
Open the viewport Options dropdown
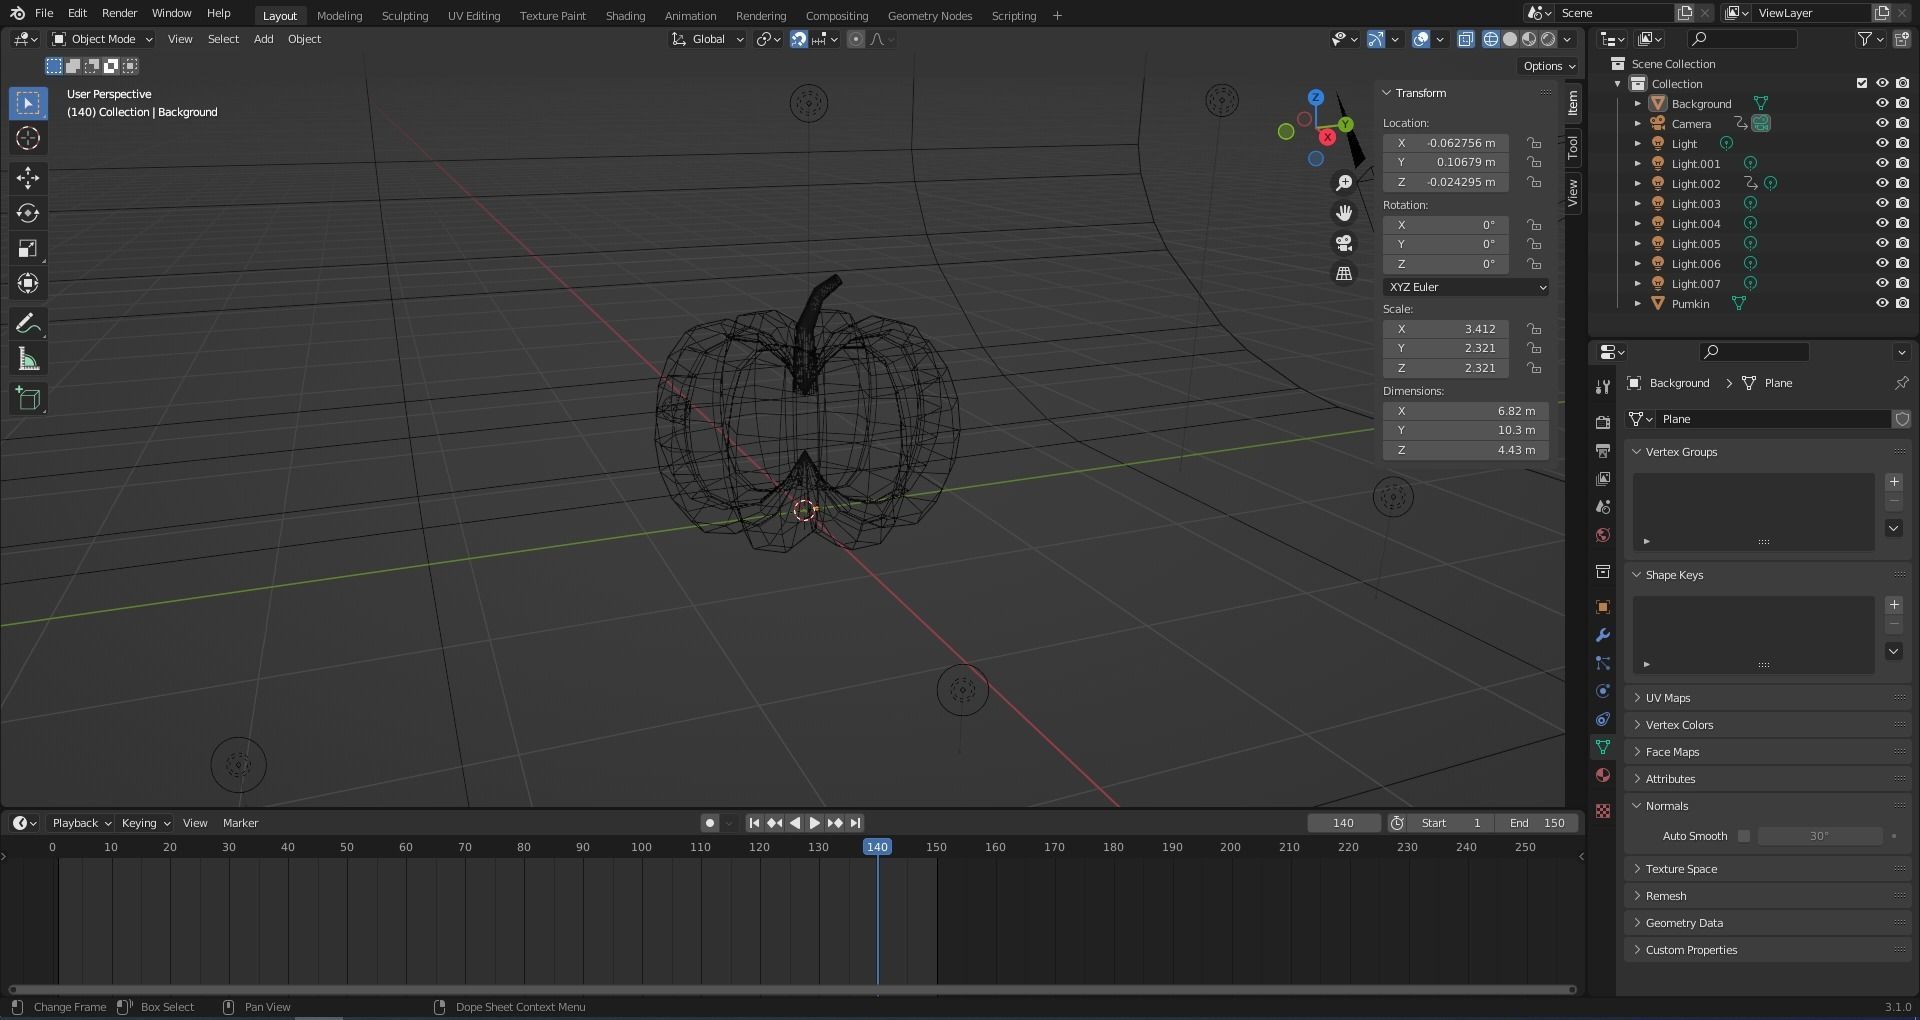click(1549, 66)
